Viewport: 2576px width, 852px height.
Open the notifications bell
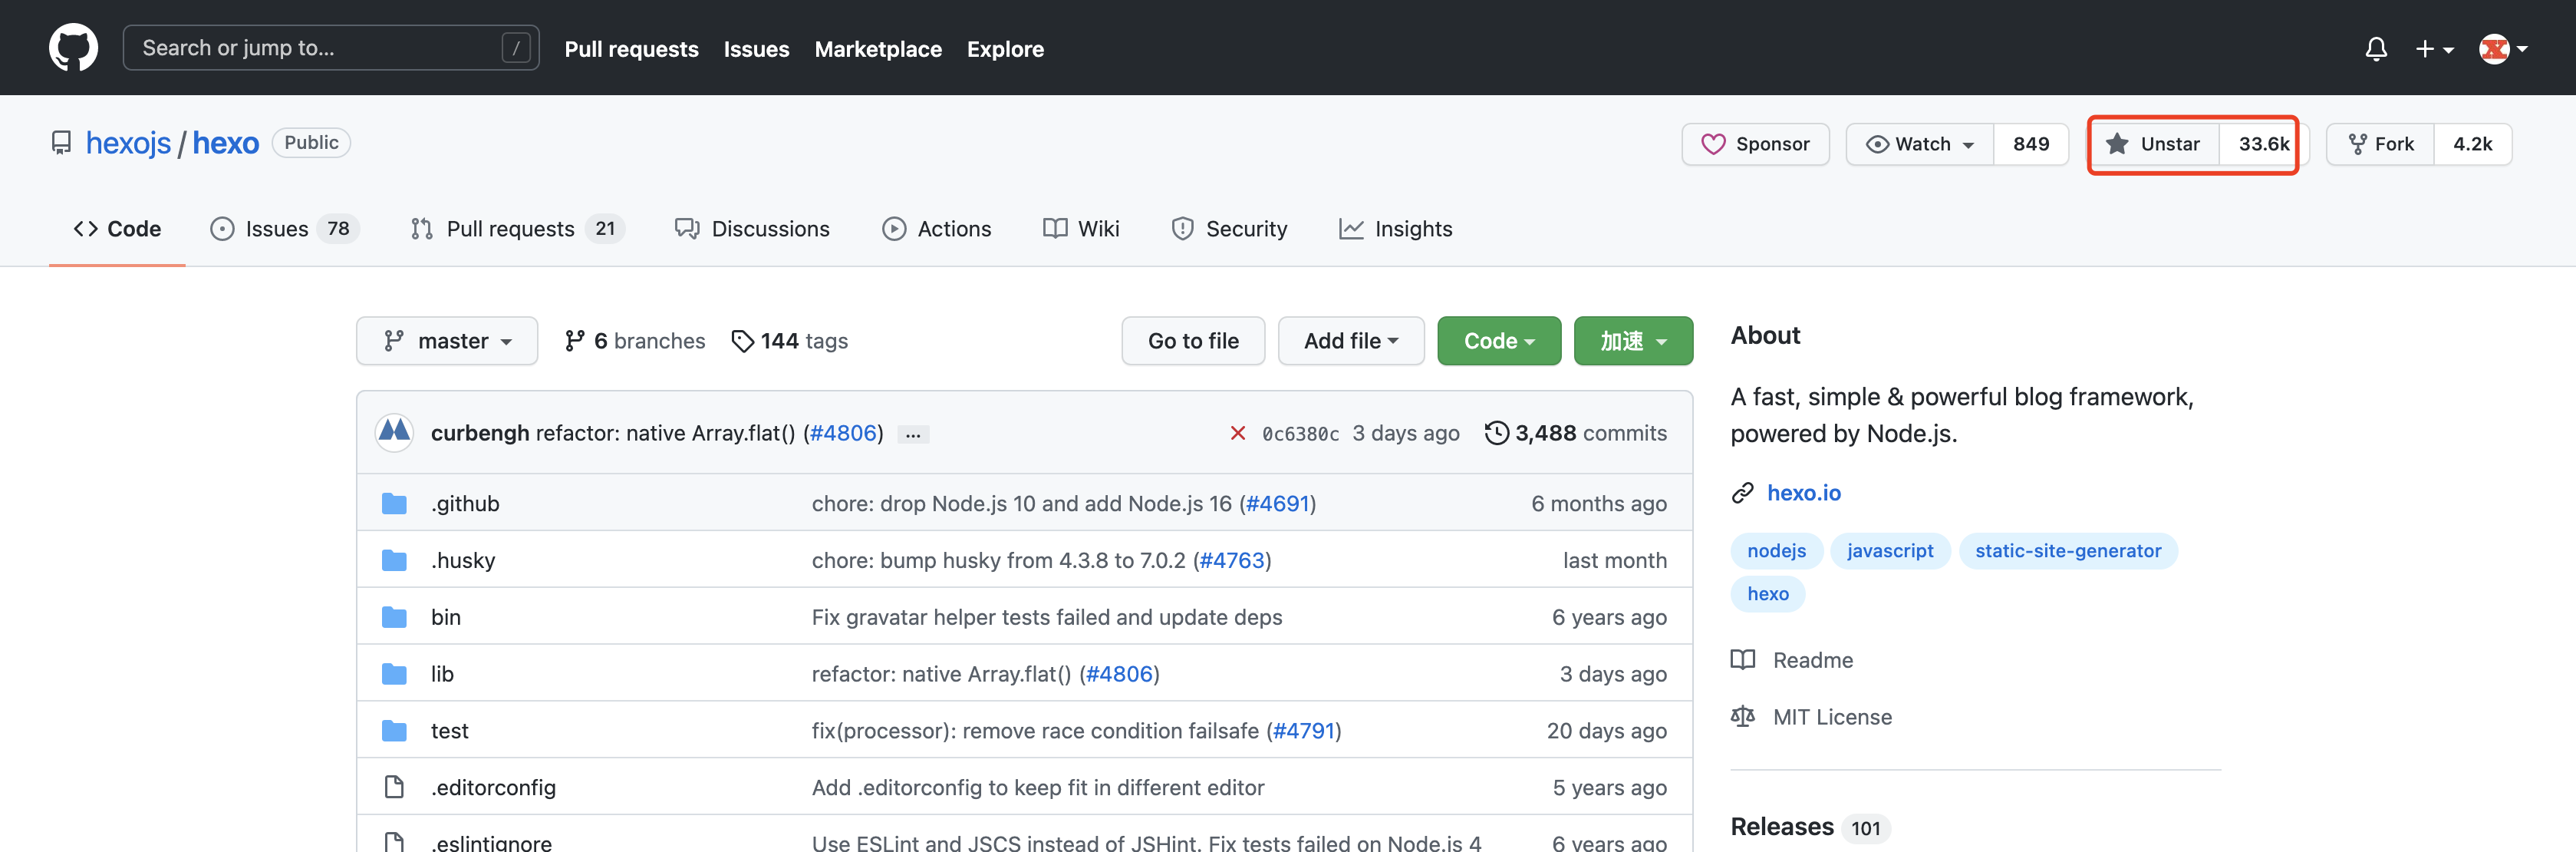[2375, 49]
